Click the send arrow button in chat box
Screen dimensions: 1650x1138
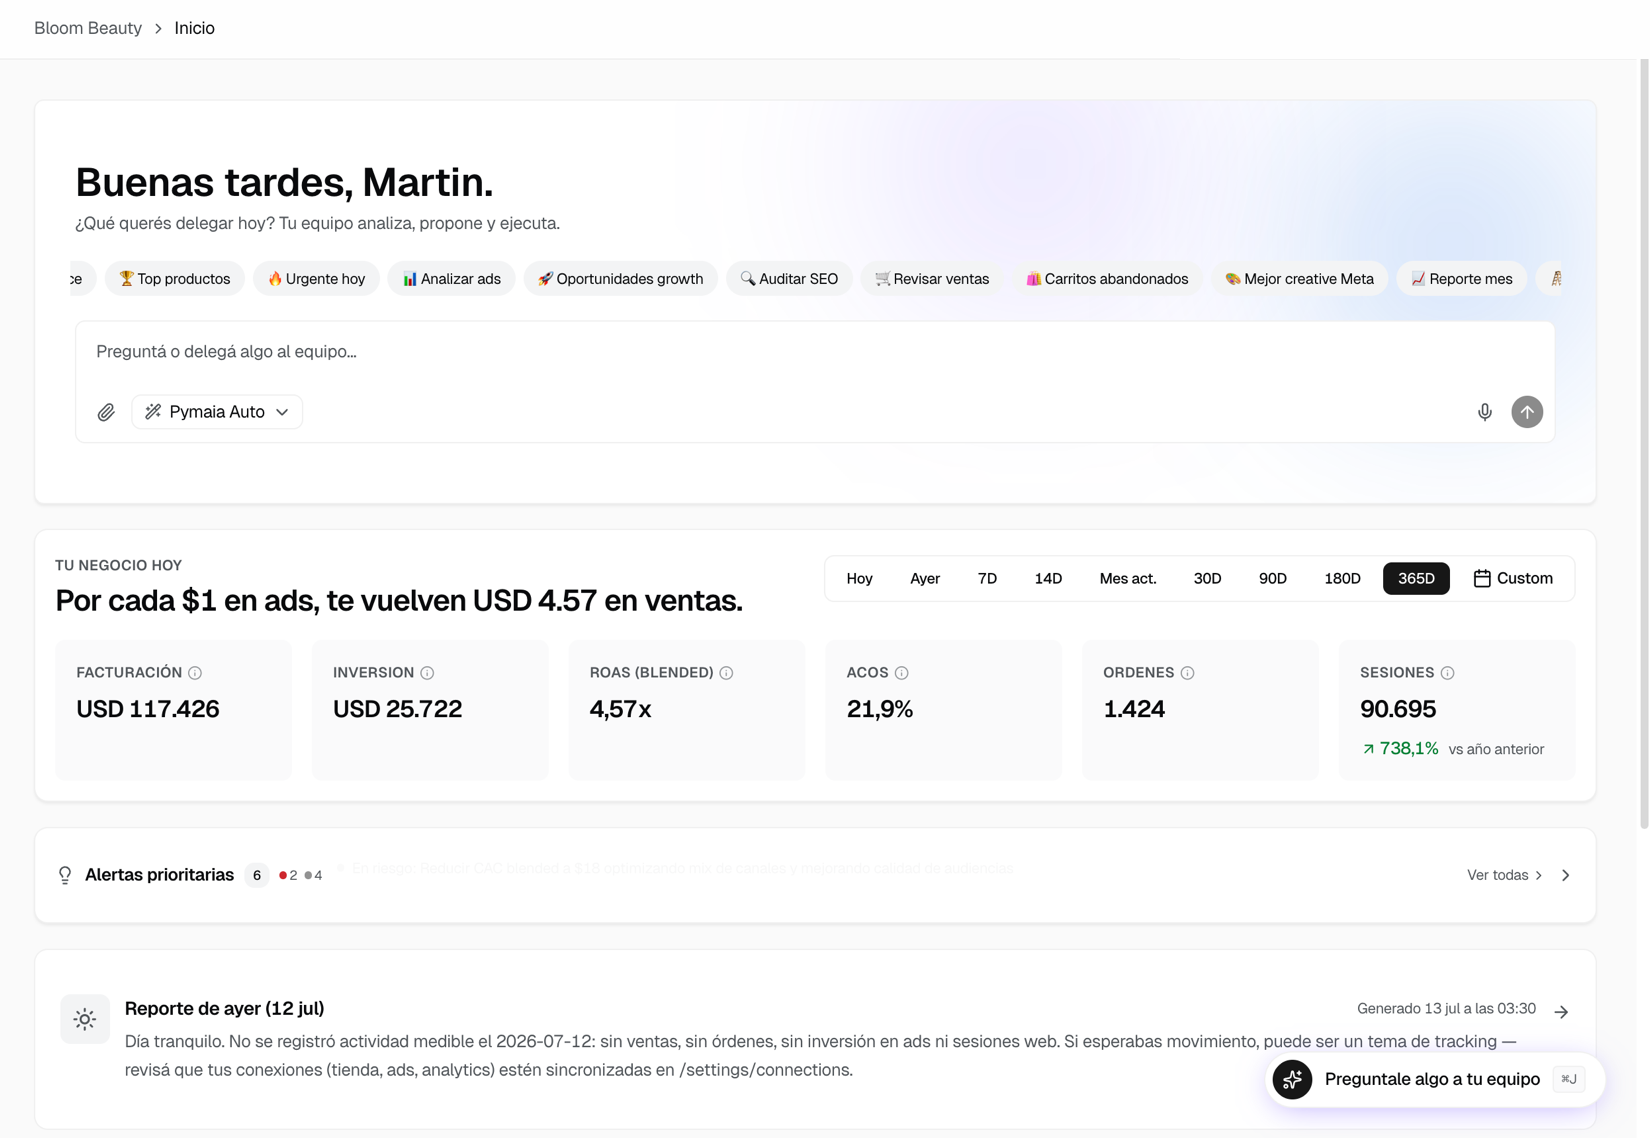(1527, 412)
